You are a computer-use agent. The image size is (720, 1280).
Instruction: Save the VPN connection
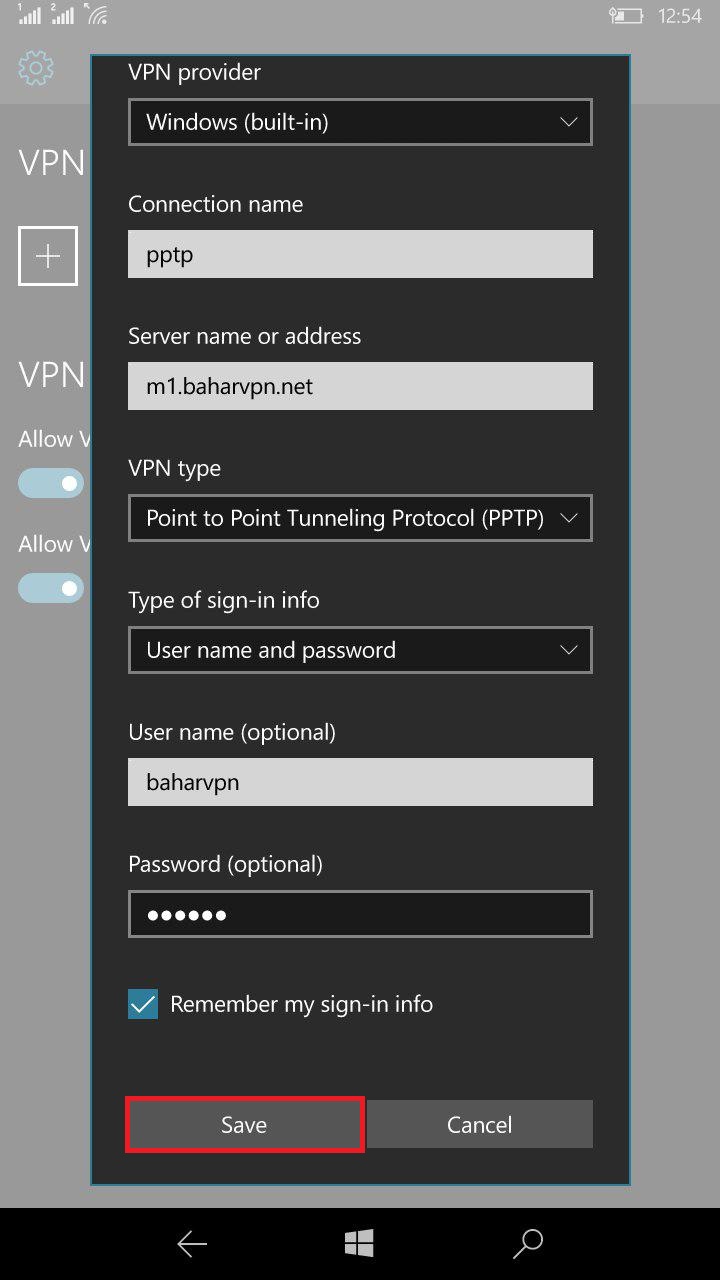pos(244,1125)
